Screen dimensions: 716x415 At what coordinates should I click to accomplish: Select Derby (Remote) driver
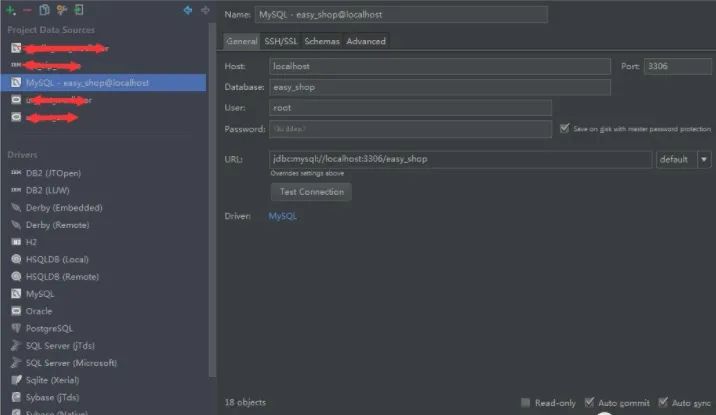pyautogui.click(x=57, y=225)
